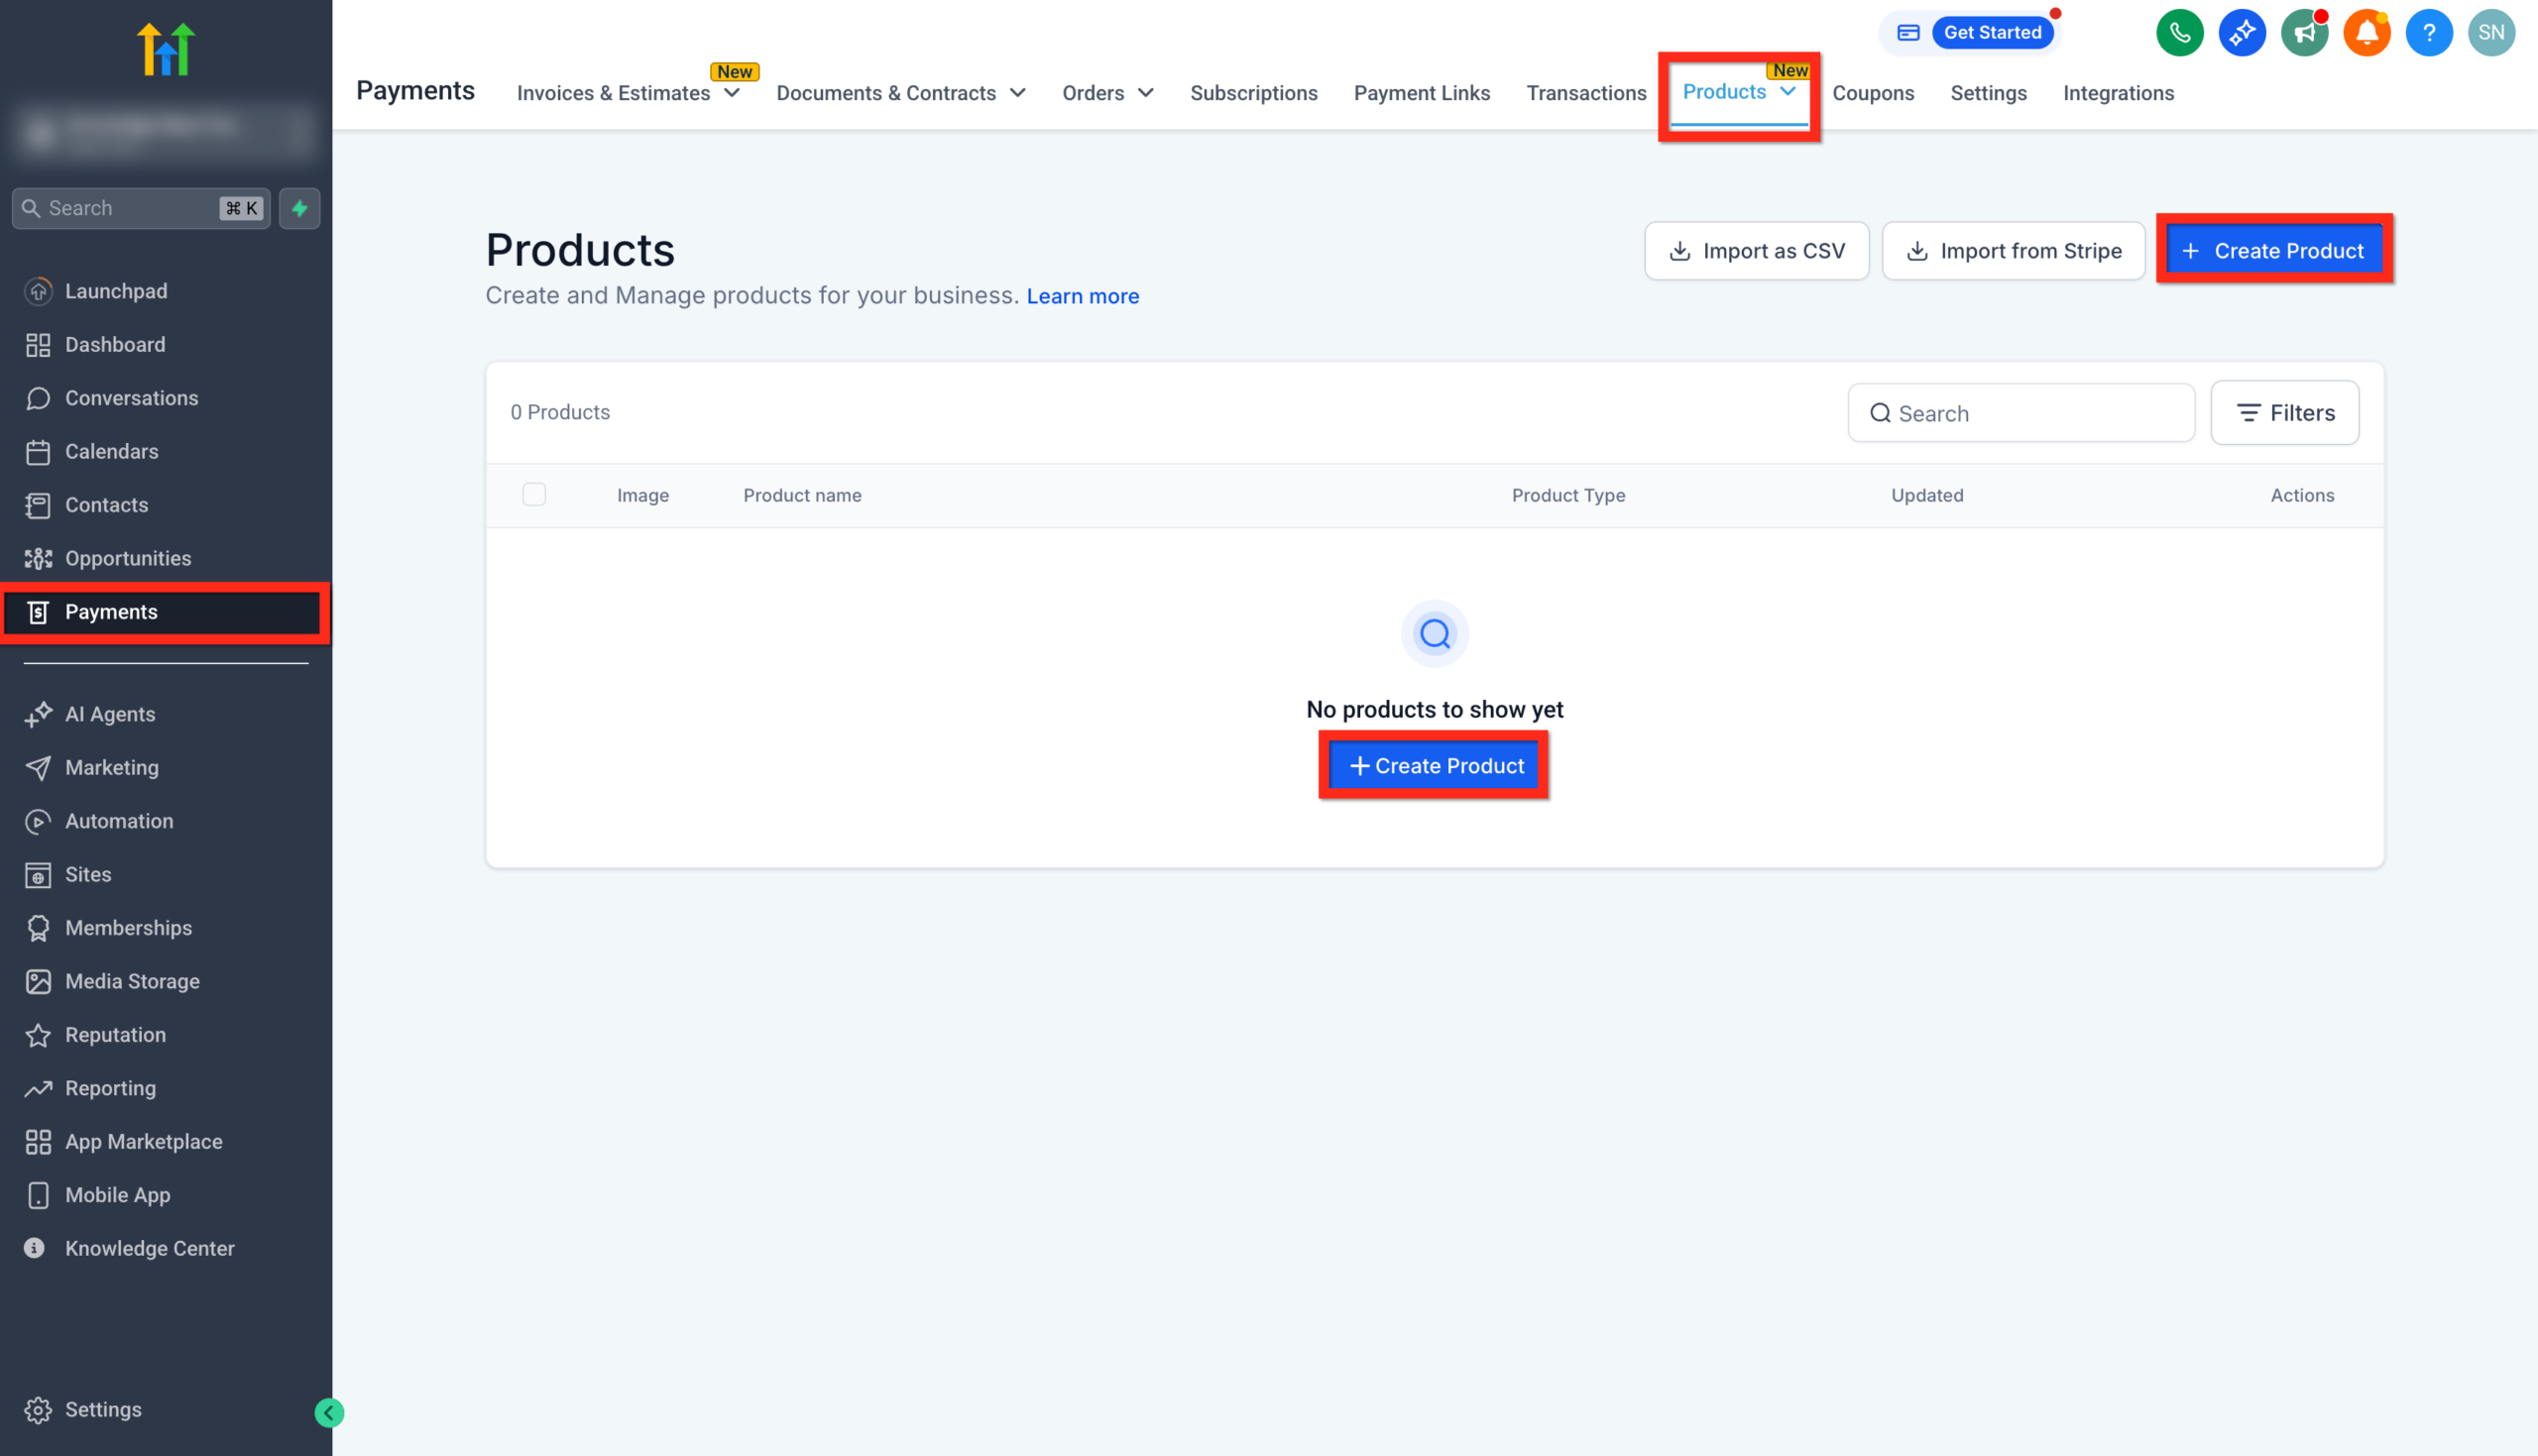2538x1456 pixels.
Task: Collapse the sidebar with the green arrow toggle
Action: click(x=328, y=1412)
